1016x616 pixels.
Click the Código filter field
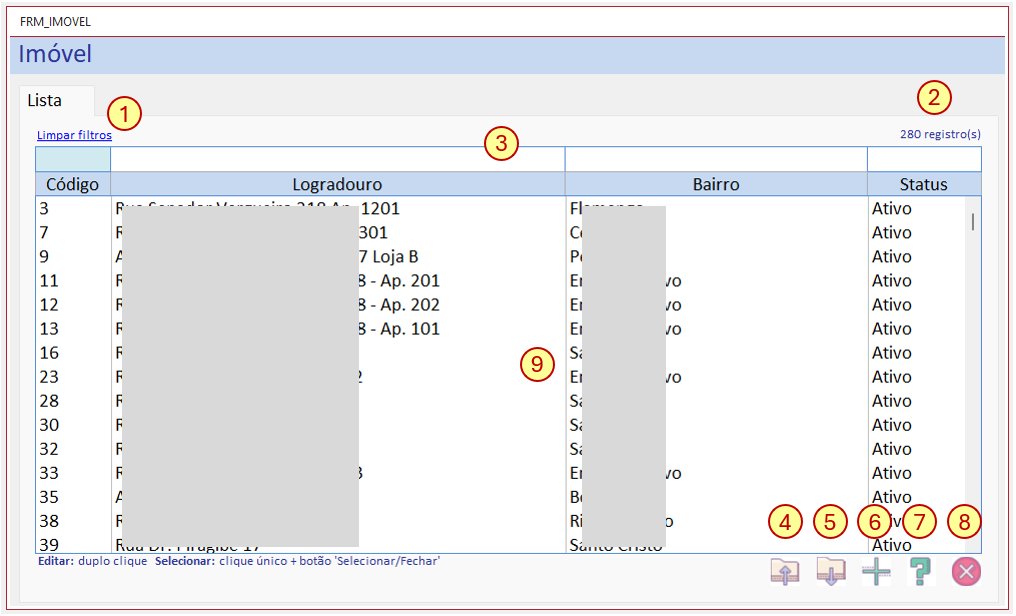73,159
